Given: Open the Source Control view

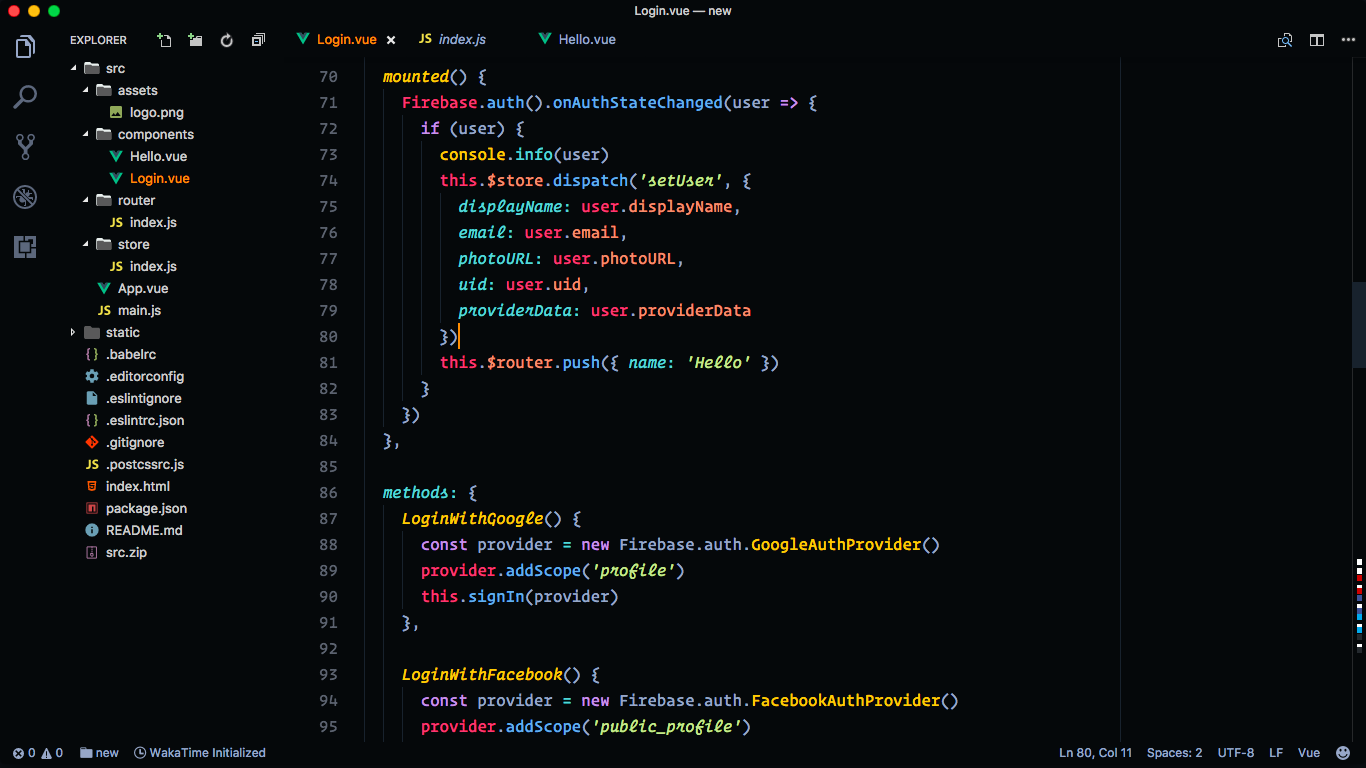Looking at the screenshot, I should tap(25, 147).
